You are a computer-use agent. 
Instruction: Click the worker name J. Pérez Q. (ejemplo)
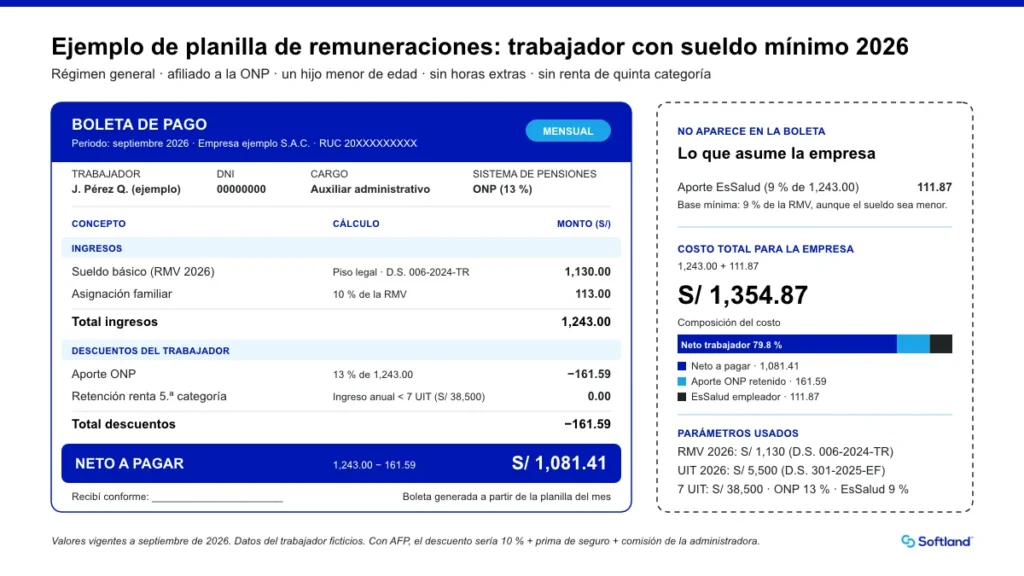126,189
